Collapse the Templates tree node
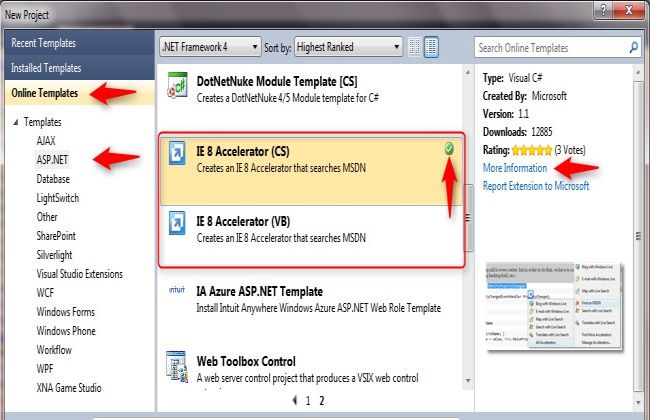The width and height of the screenshot is (650, 420). (16, 122)
